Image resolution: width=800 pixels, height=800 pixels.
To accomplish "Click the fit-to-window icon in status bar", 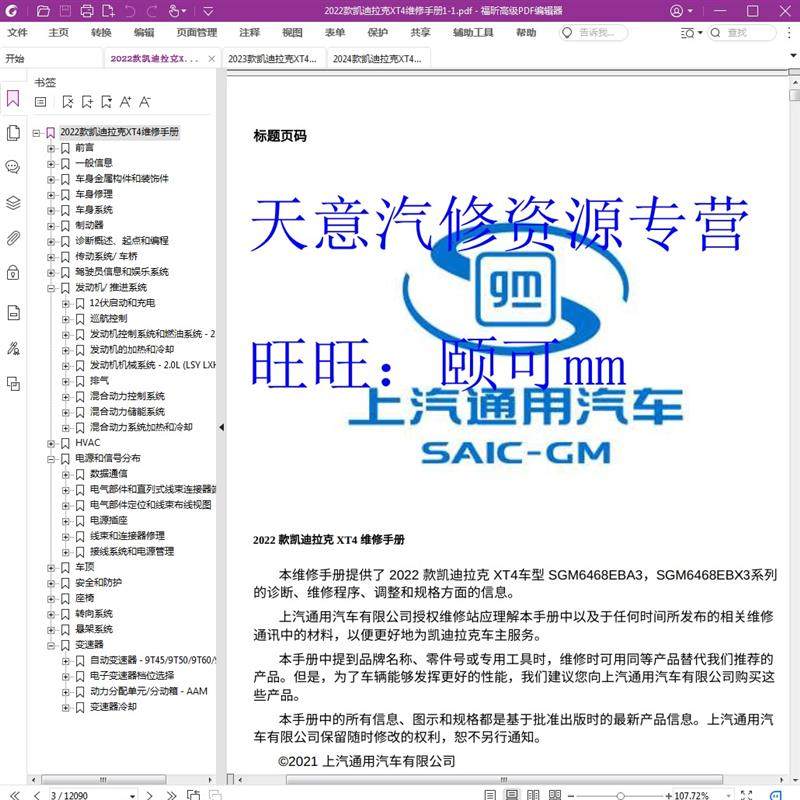I will [745, 792].
